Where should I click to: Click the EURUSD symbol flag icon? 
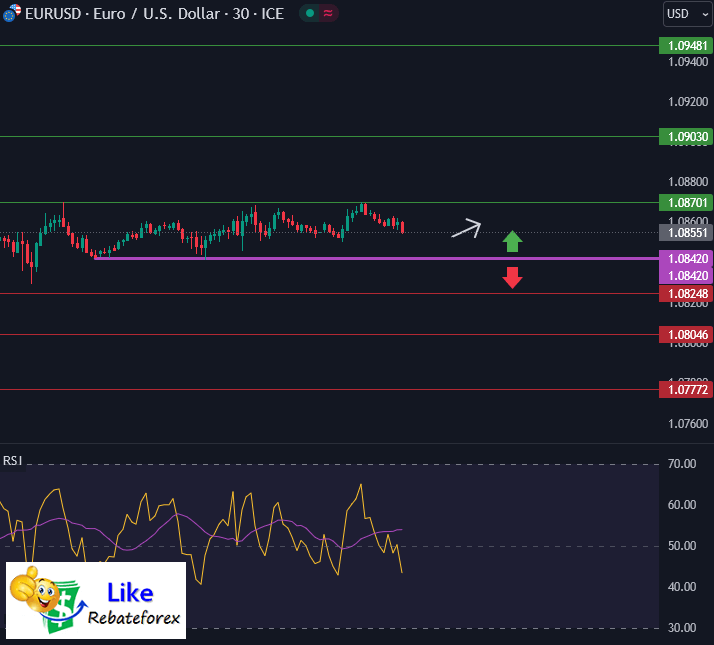11,13
